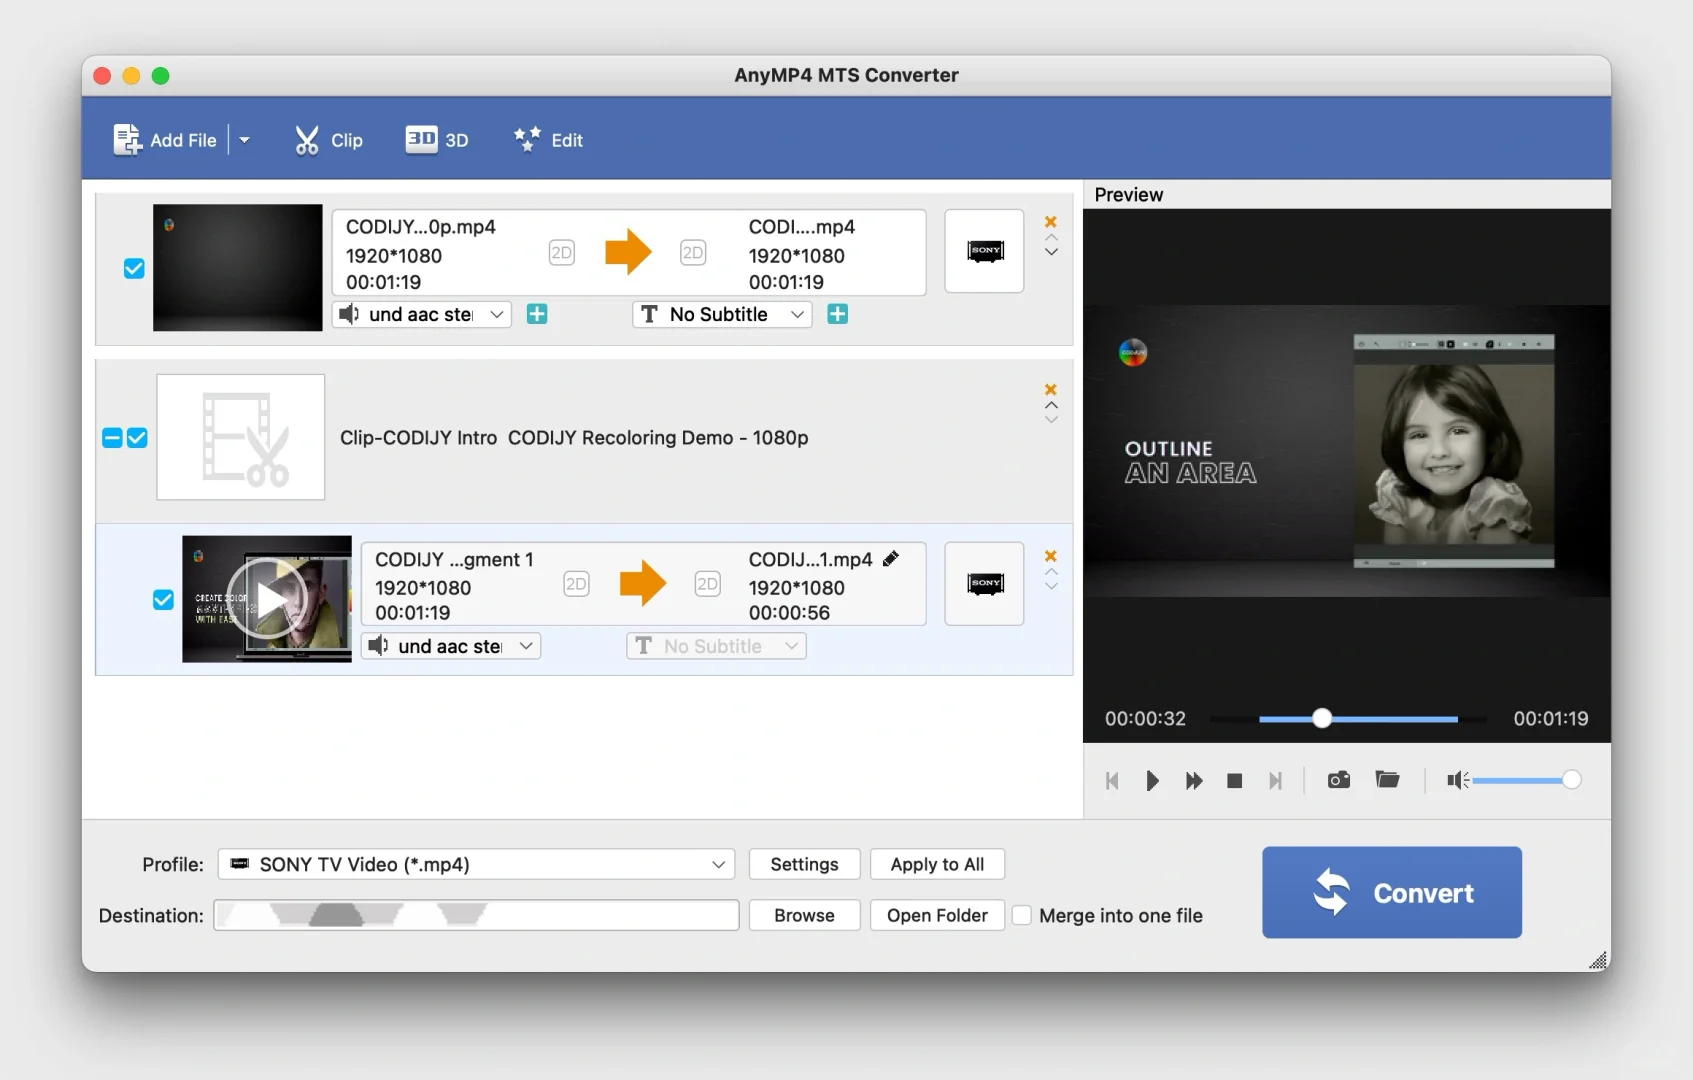Click Sony profile icon for segment 1
1693x1080 pixels.
985,583
